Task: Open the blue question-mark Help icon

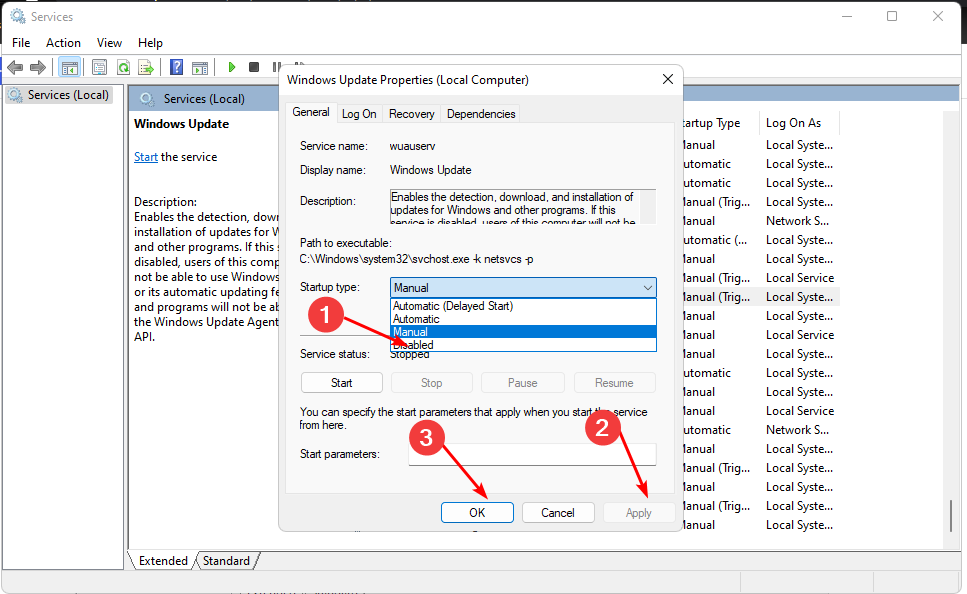Action: (x=176, y=67)
